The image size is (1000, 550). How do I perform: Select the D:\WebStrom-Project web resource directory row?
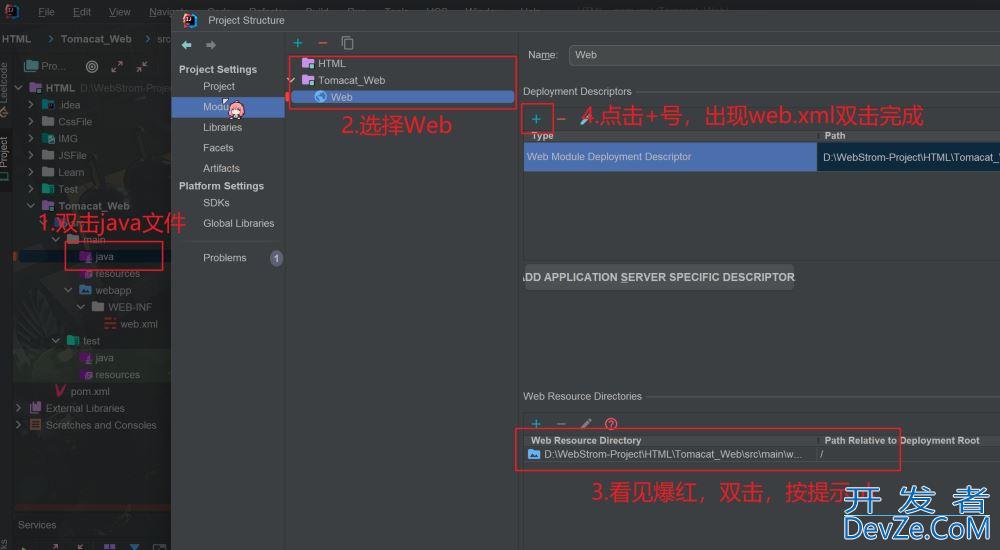(672, 454)
